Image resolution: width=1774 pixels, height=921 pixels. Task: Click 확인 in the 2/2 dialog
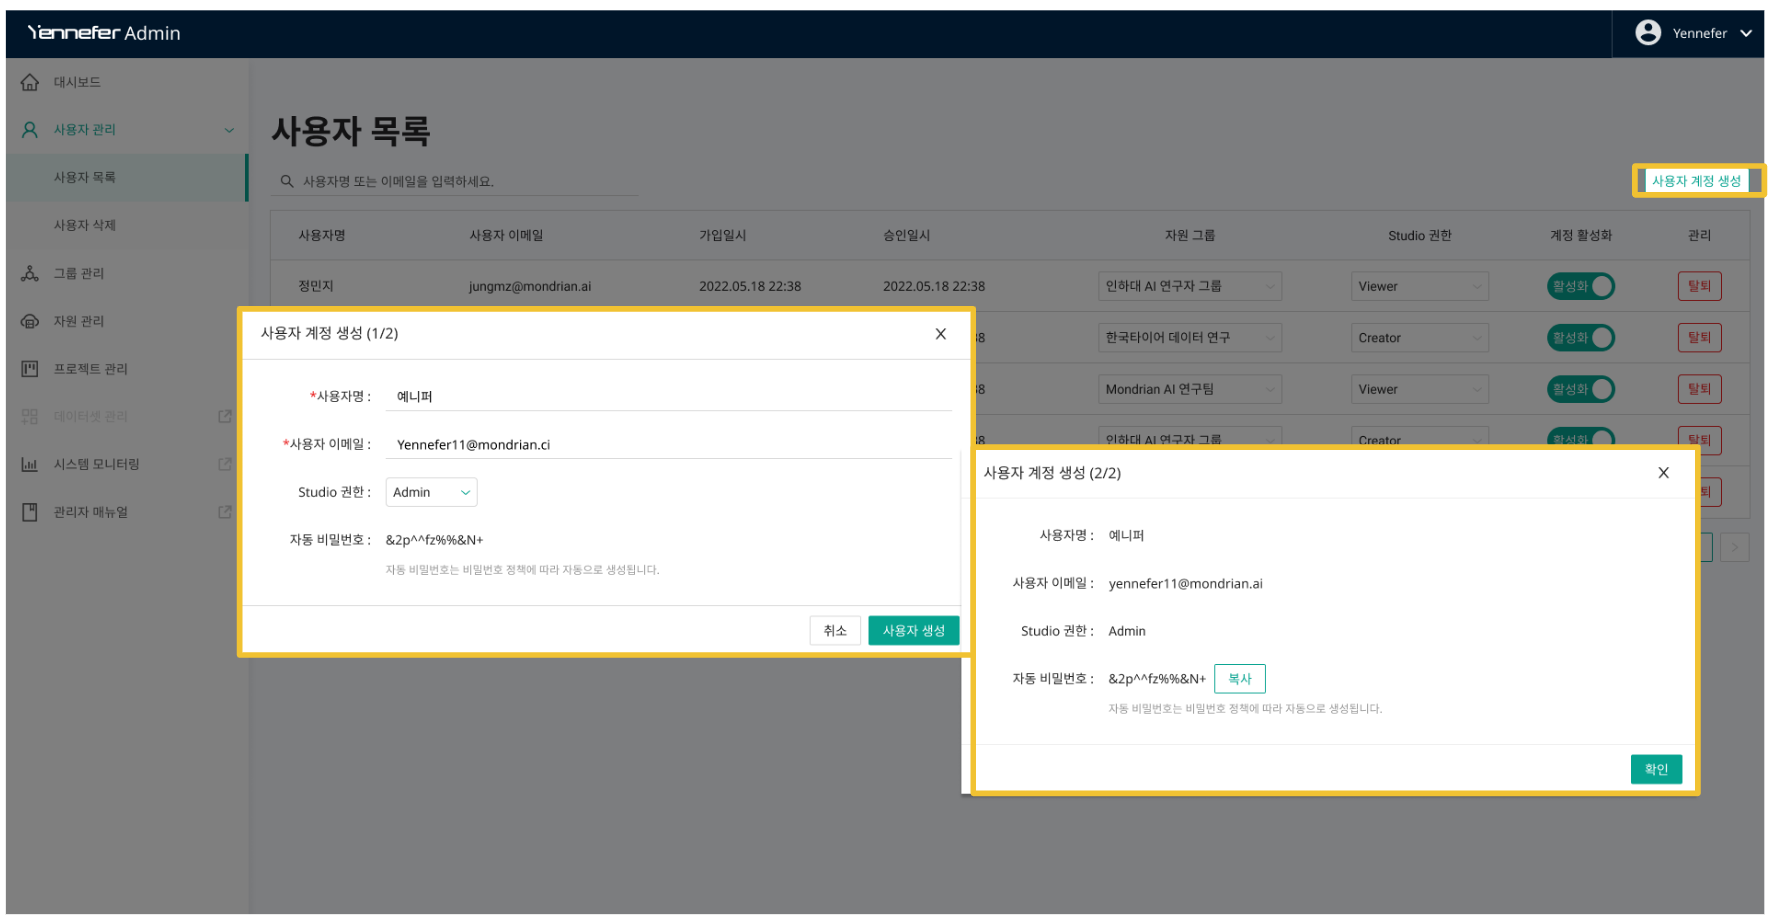tap(1655, 769)
